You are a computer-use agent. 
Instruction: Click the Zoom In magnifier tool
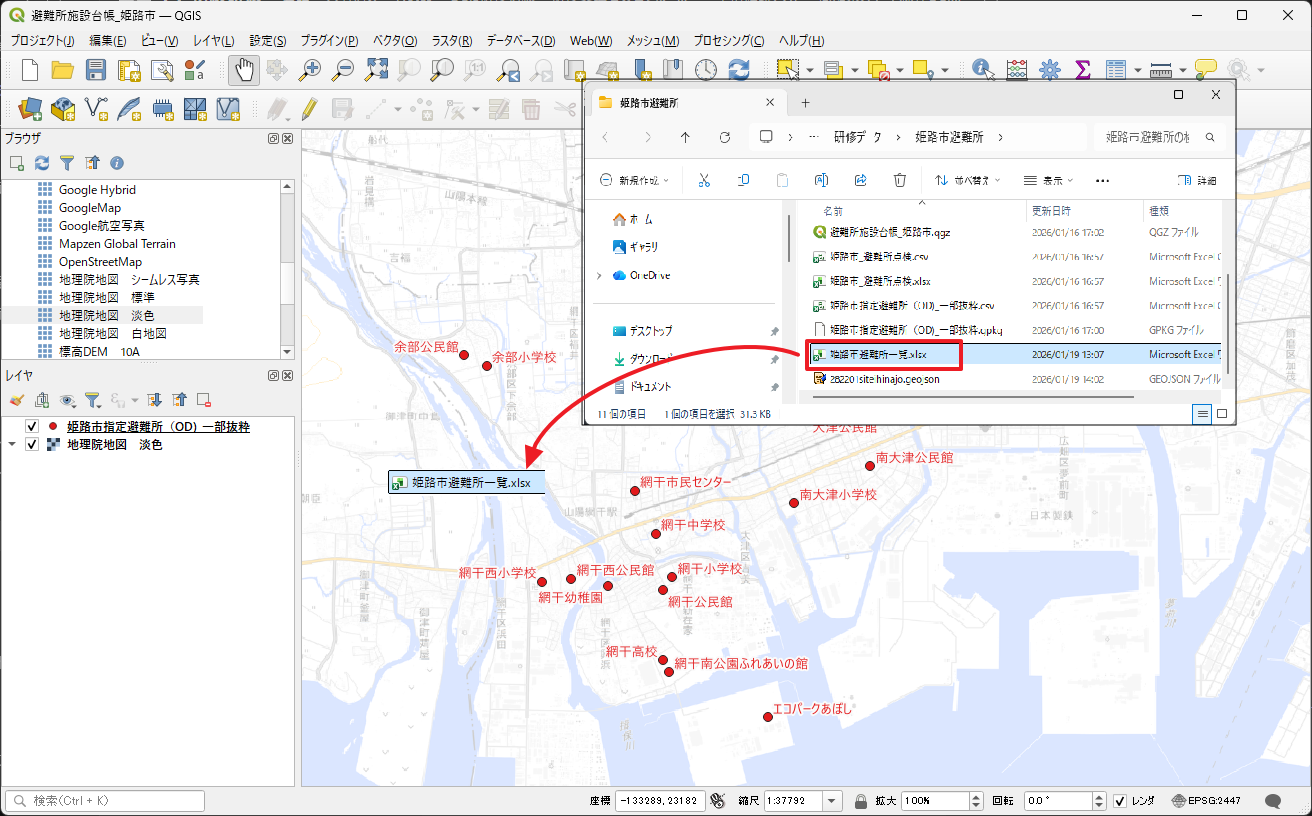311,70
